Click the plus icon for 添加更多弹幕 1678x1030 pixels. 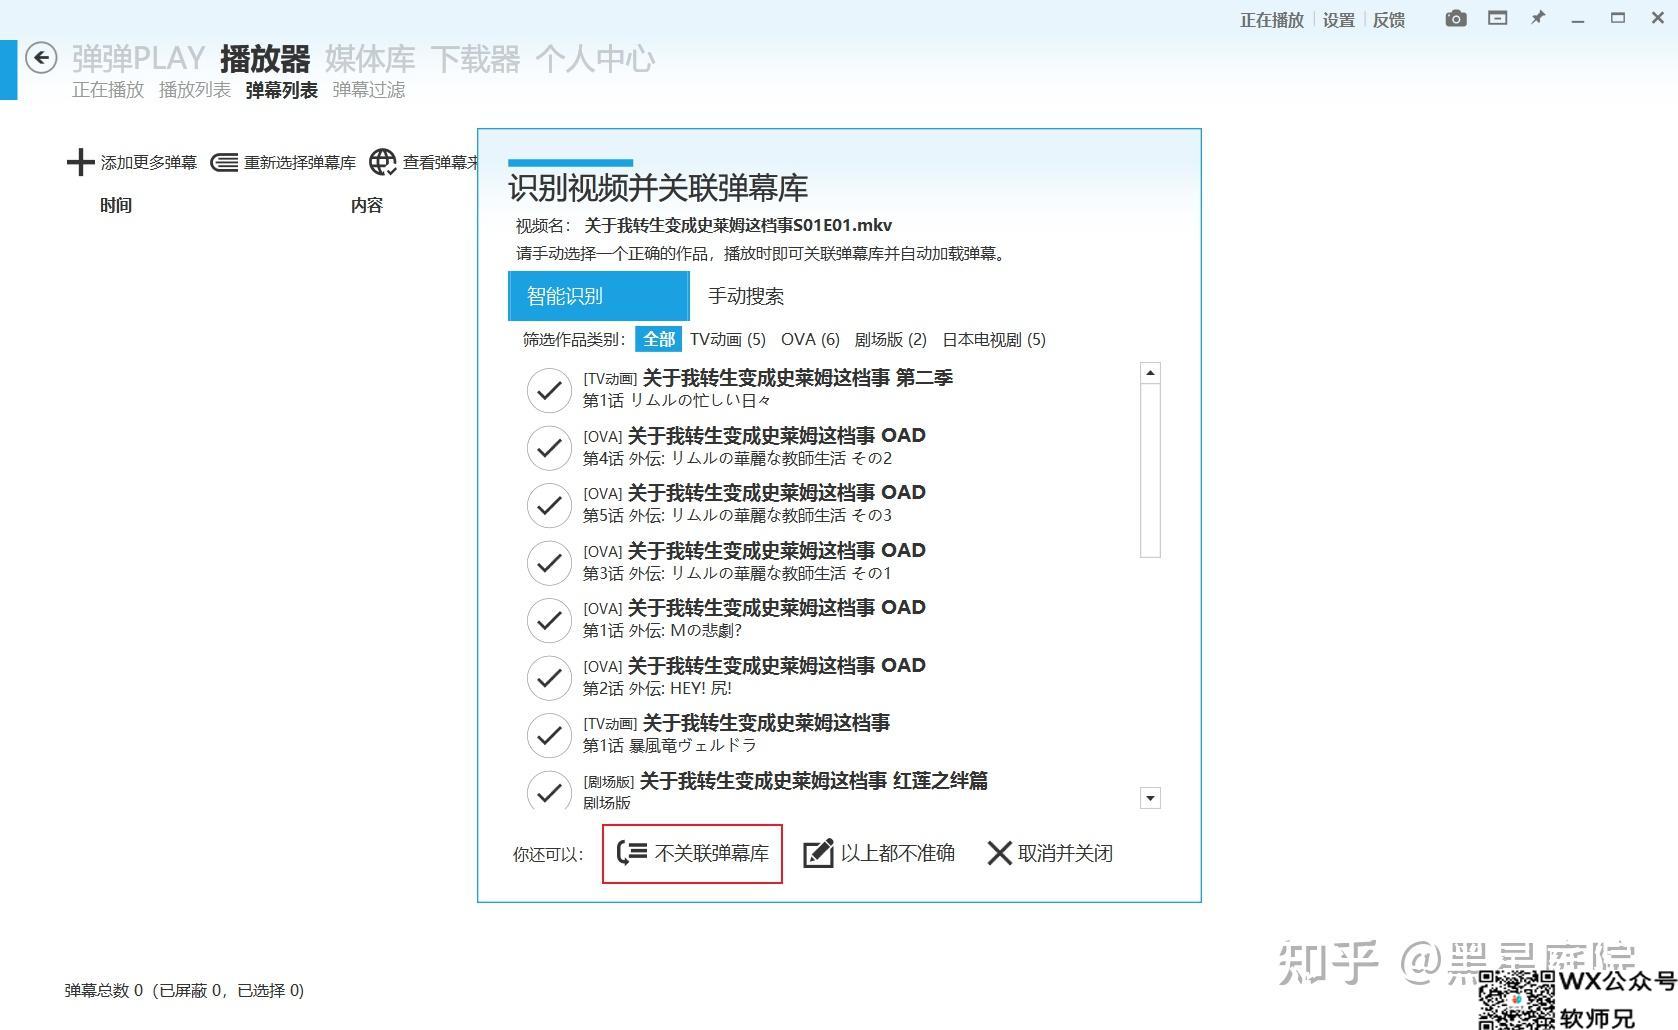point(80,162)
